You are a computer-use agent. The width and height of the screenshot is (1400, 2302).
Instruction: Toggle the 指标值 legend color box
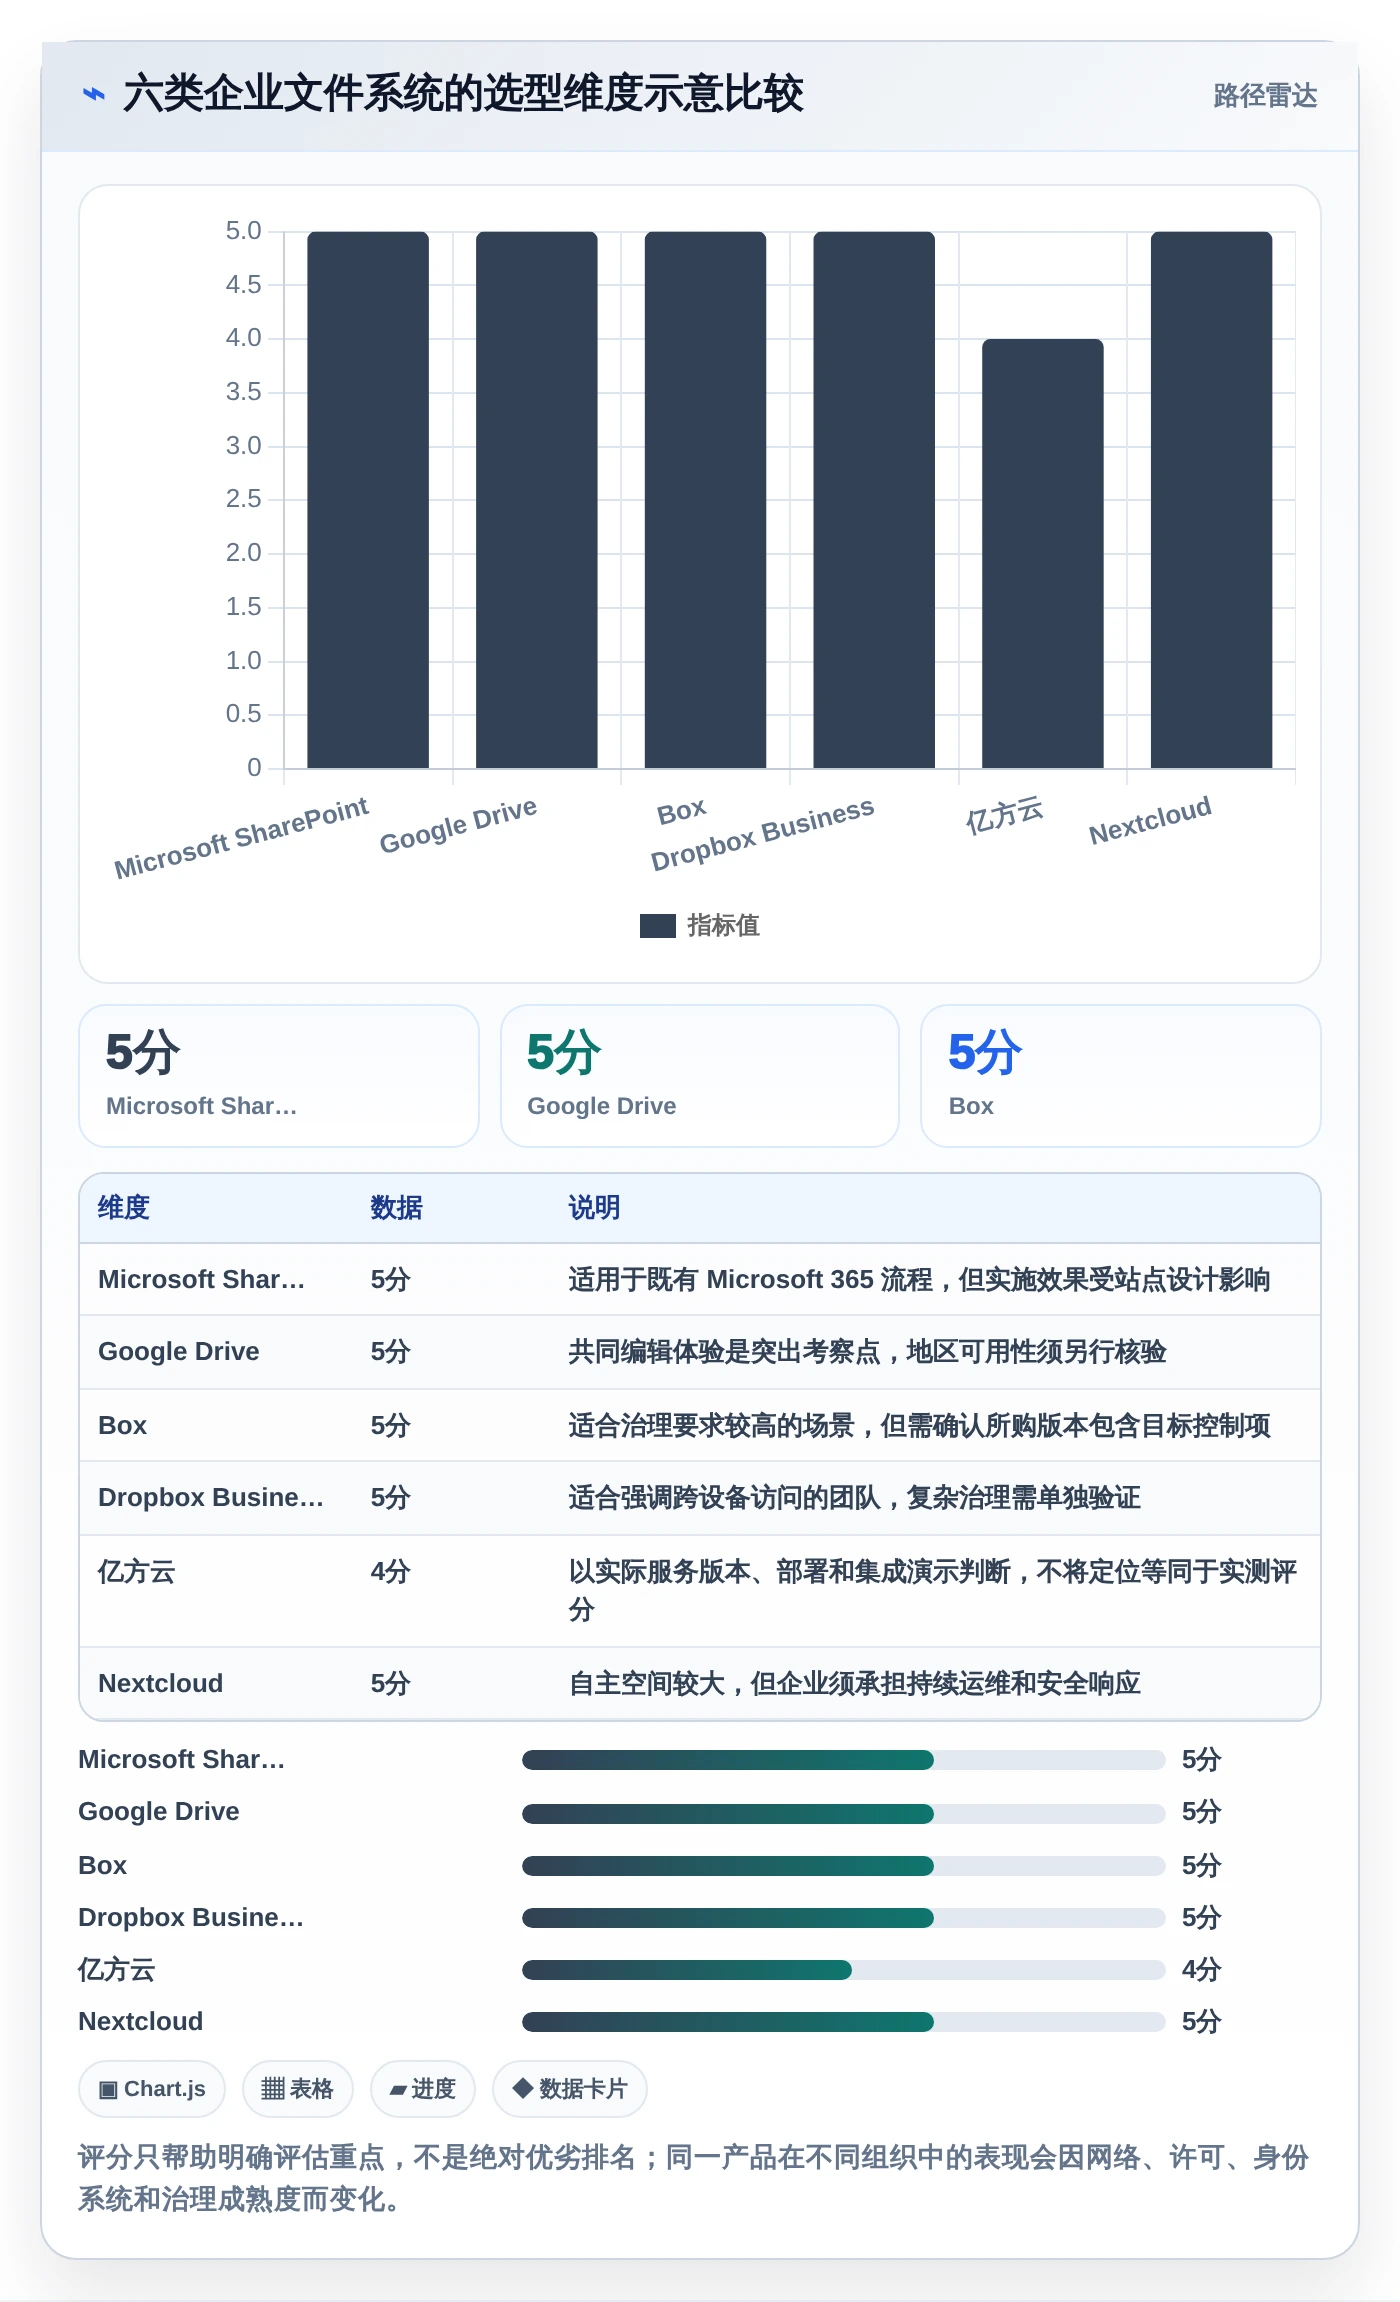tap(658, 926)
